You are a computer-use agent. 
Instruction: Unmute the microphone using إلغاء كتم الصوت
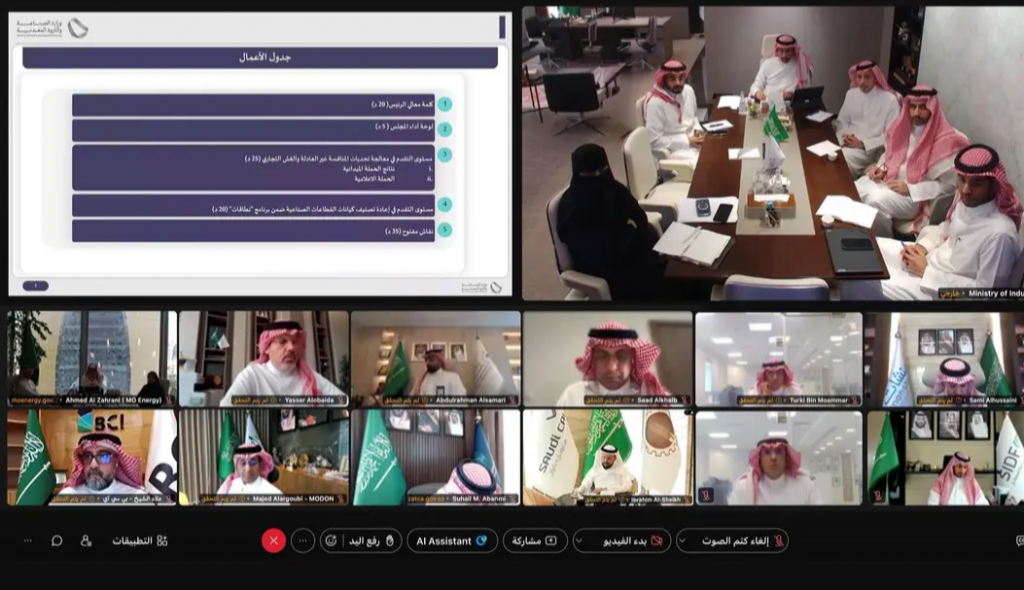(742, 541)
